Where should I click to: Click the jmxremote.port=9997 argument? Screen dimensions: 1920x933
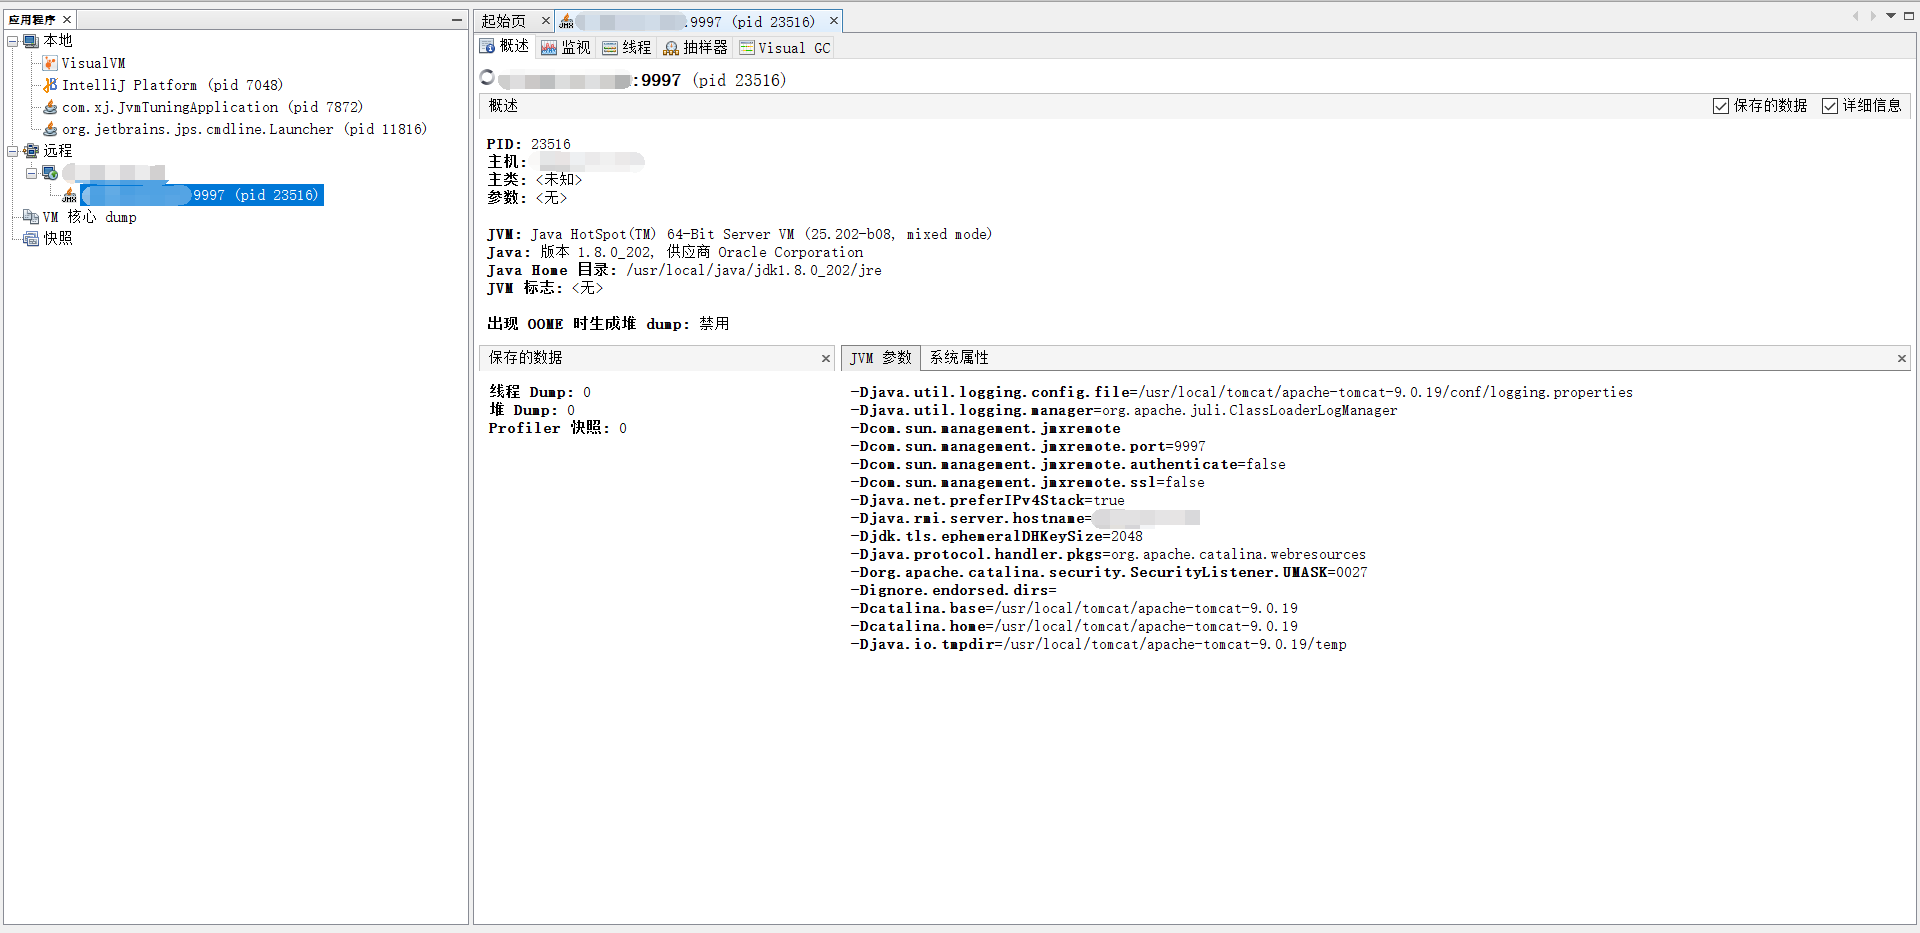pyautogui.click(x=1028, y=446)
